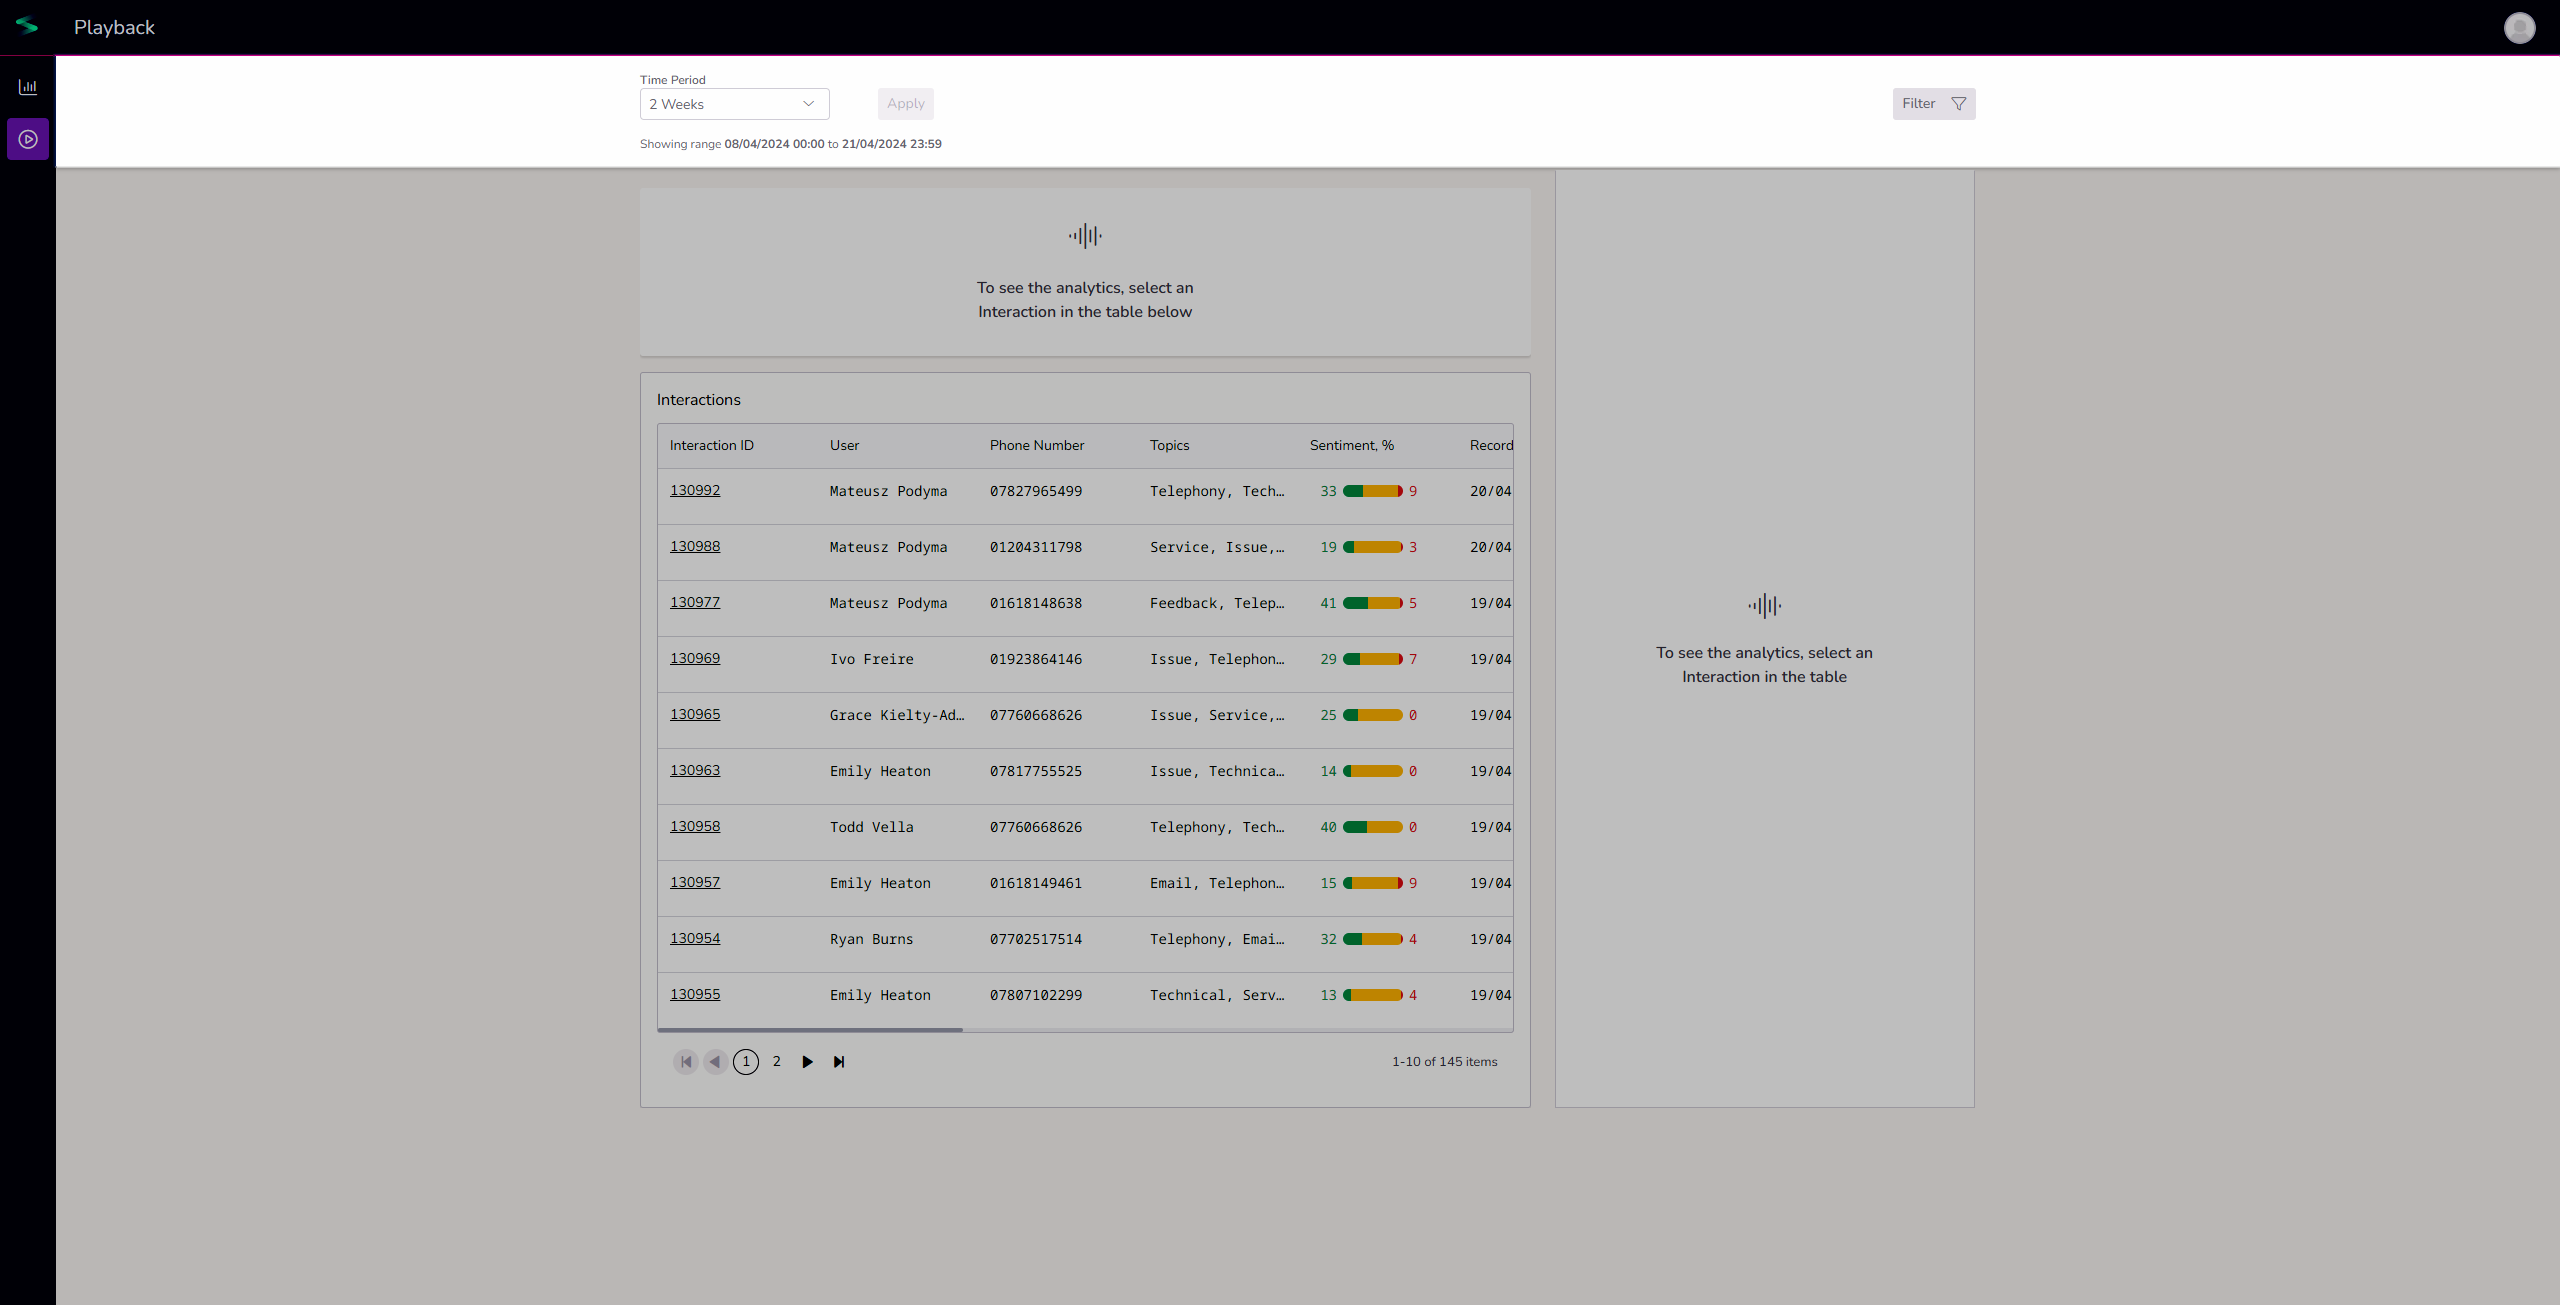
Task: Go to previous page arrow
Action: [x=715, y=1062]
